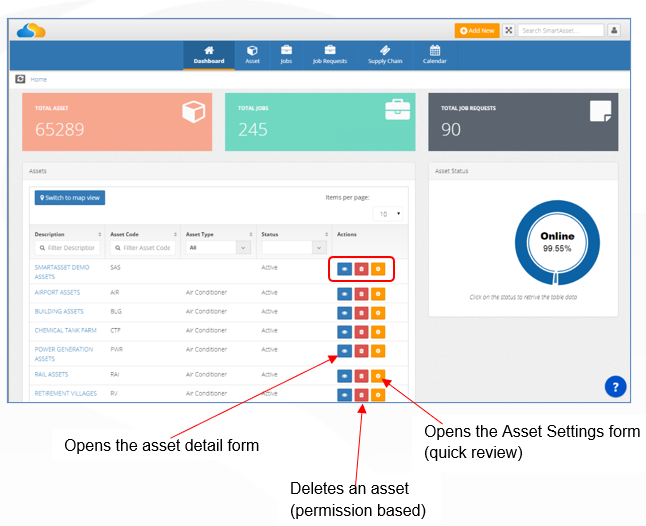Open the Supply Chain tab
The image size is (646, 526).
coord(385,55)
